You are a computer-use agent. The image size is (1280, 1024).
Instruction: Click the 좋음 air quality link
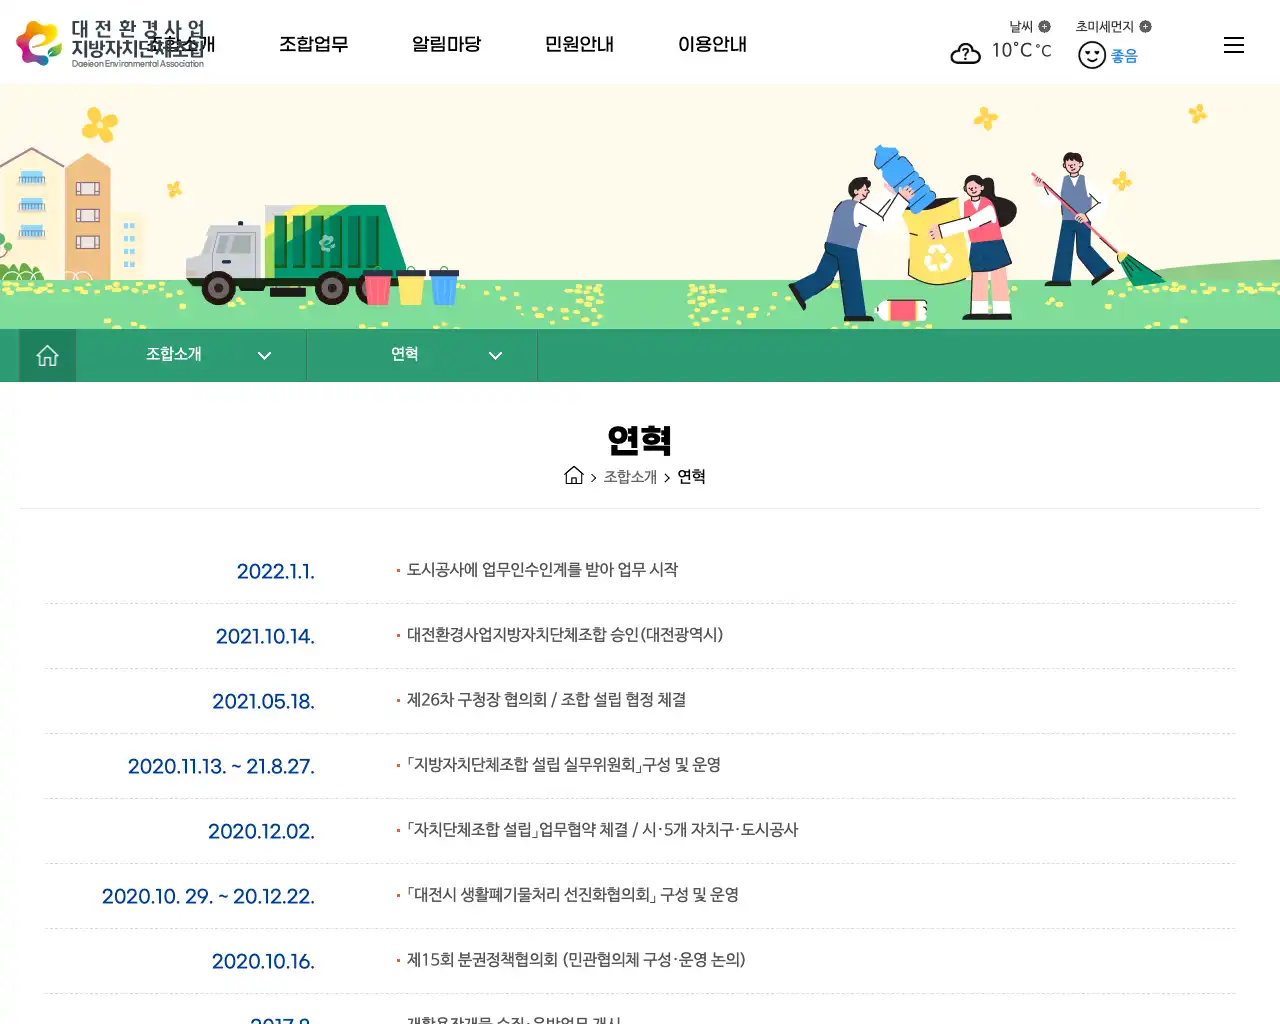1125,55
